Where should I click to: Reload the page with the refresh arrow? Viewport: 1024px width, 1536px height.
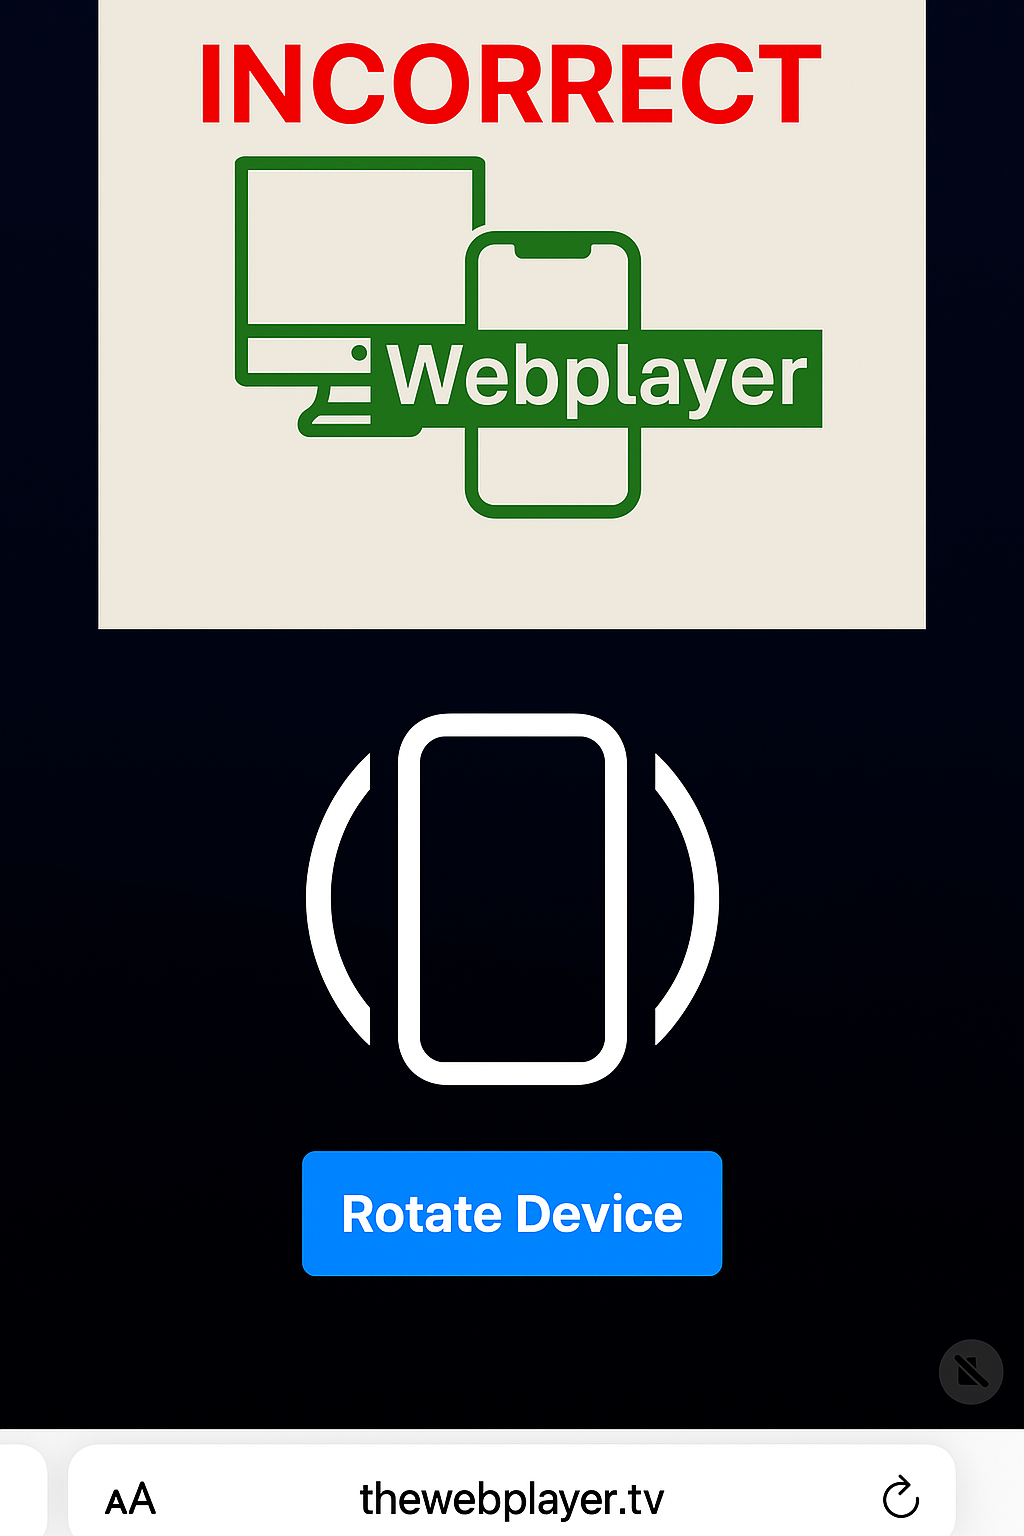point(900,1498)
